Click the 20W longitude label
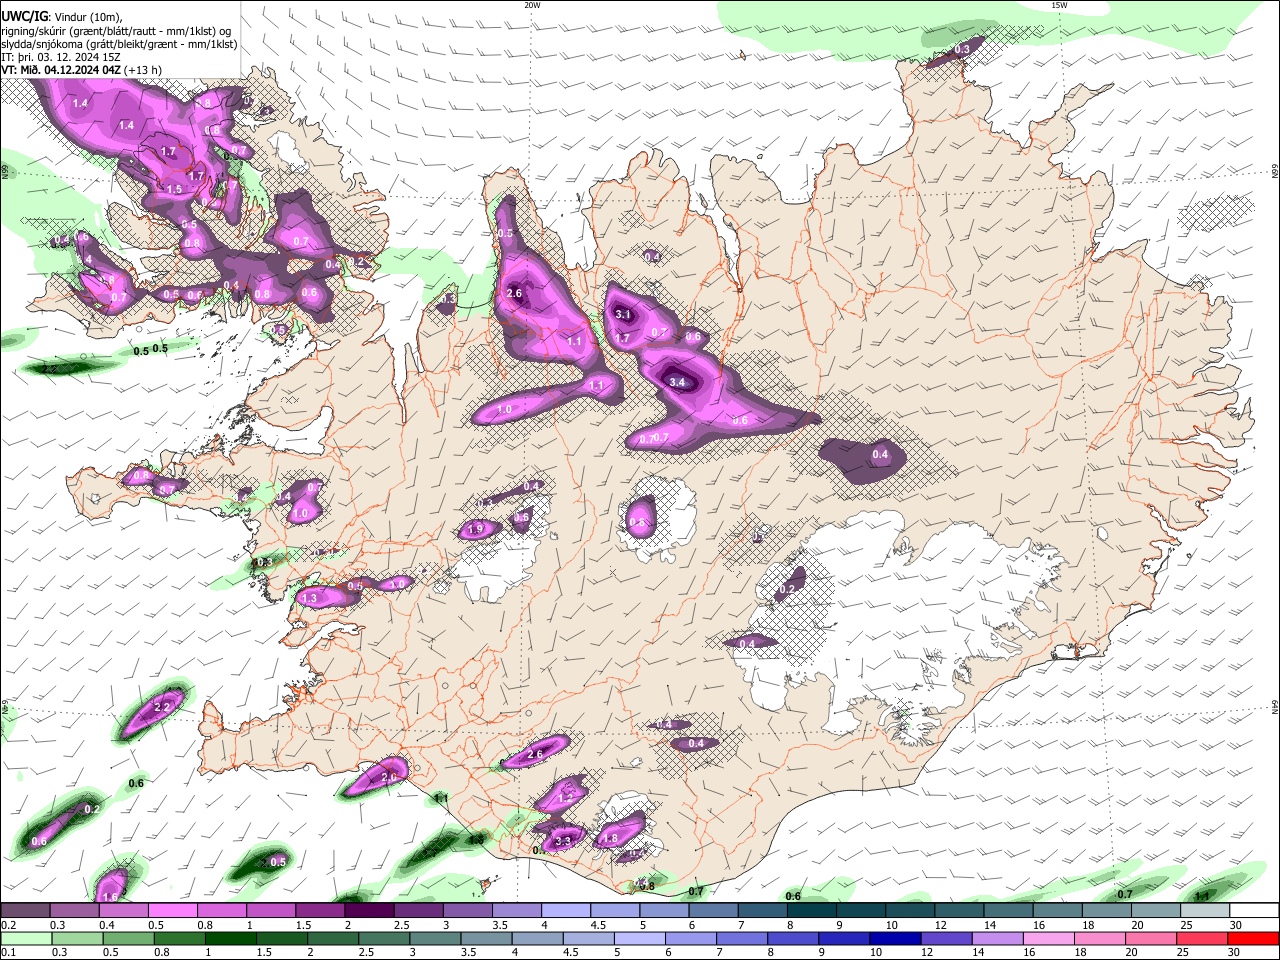Screen dimensions: 1280x960 [532, 5]
